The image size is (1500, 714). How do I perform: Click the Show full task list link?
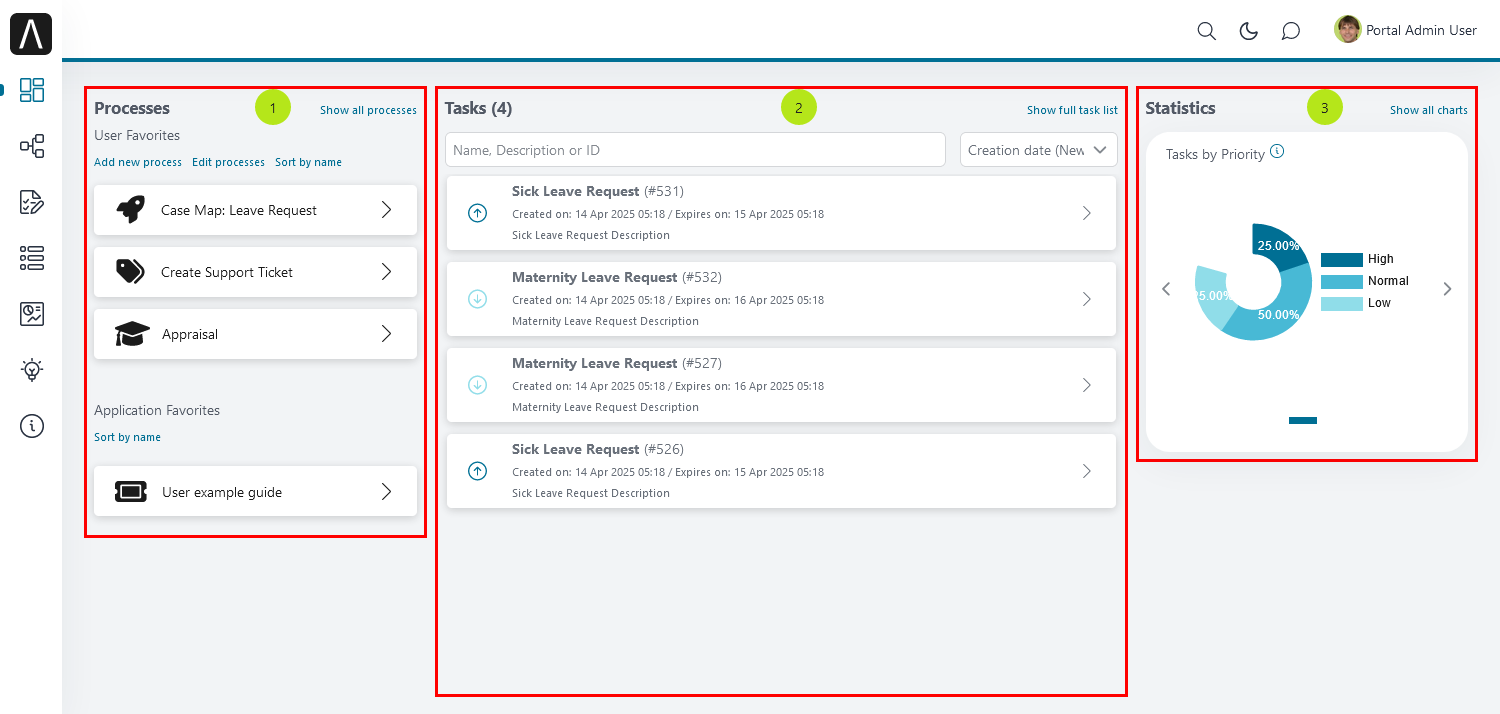pos(1072,110)
